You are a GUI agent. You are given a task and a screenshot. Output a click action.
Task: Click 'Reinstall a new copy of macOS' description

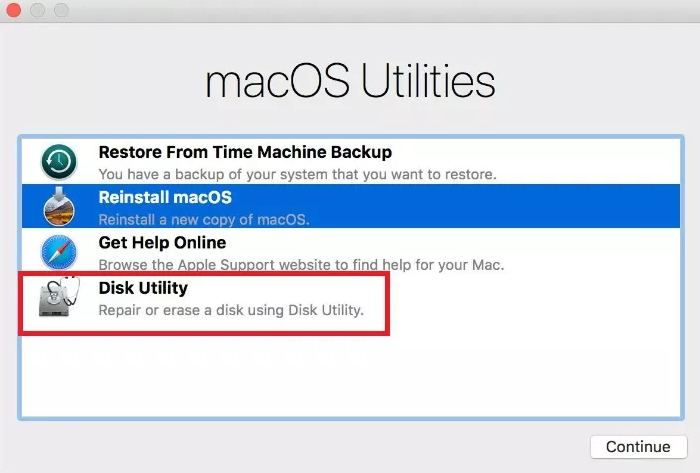click(204, 220)
